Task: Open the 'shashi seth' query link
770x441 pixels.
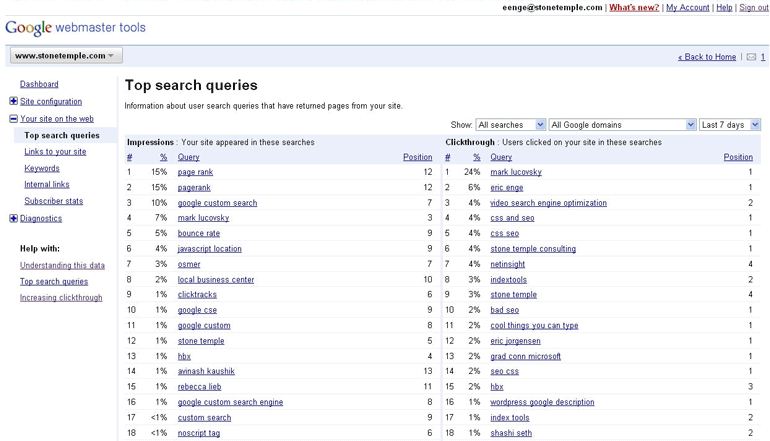Action: (511, 433)
